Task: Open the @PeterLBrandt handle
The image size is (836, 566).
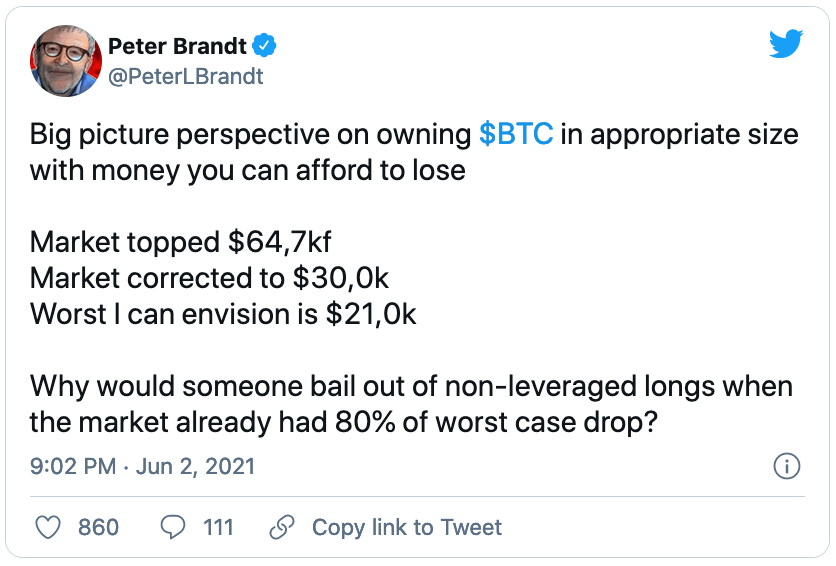Action: point(186,76)
